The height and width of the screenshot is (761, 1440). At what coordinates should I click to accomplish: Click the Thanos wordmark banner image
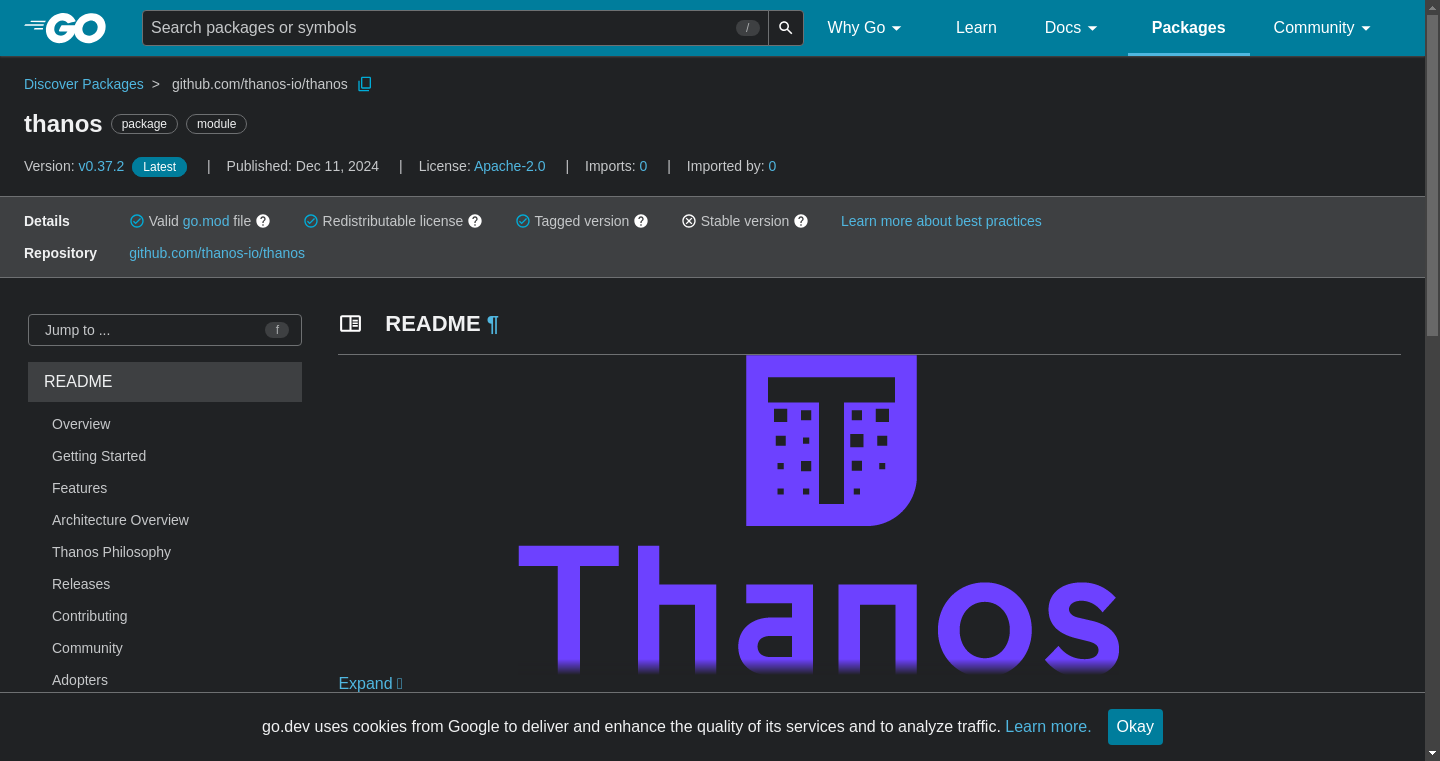click(818, 609)
